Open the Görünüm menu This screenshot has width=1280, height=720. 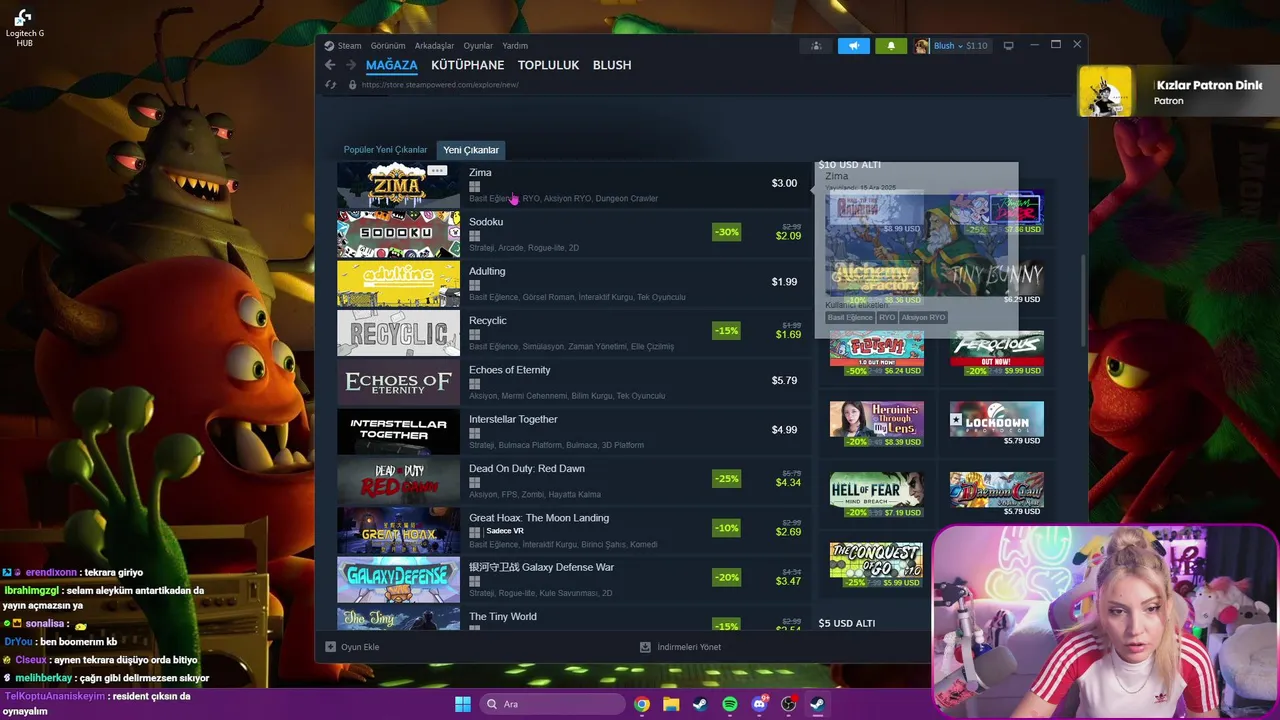click(388, 46)
